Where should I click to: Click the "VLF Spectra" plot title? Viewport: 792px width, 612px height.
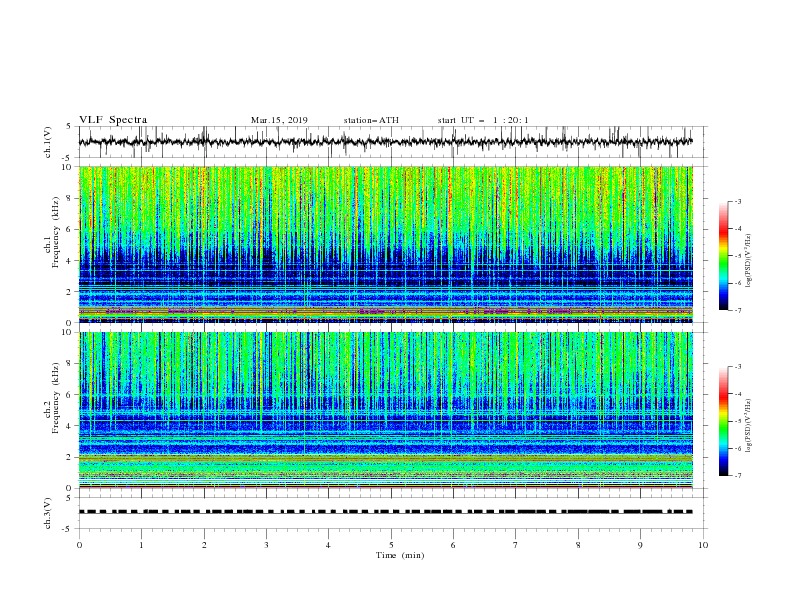(113, 120)
